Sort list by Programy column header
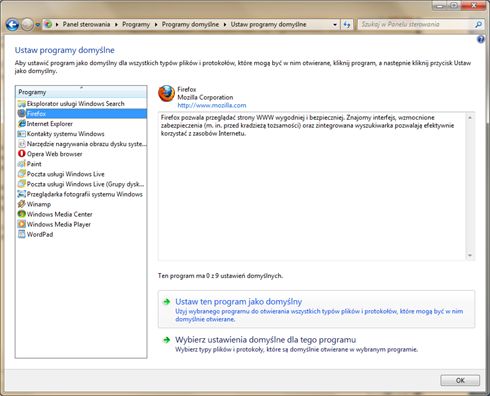The height and width of the screenshot is (396, 490). tap(81, 92)
